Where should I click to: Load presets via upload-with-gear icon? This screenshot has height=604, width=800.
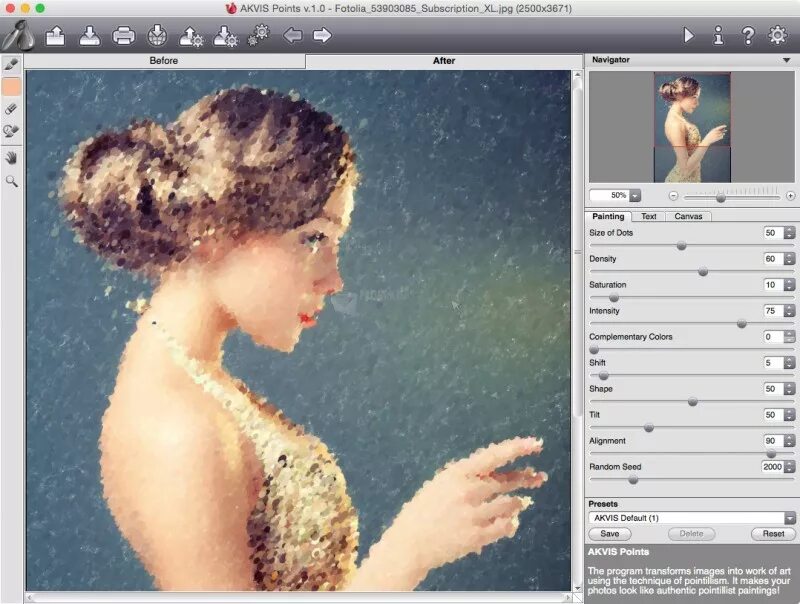pos(191,36)
